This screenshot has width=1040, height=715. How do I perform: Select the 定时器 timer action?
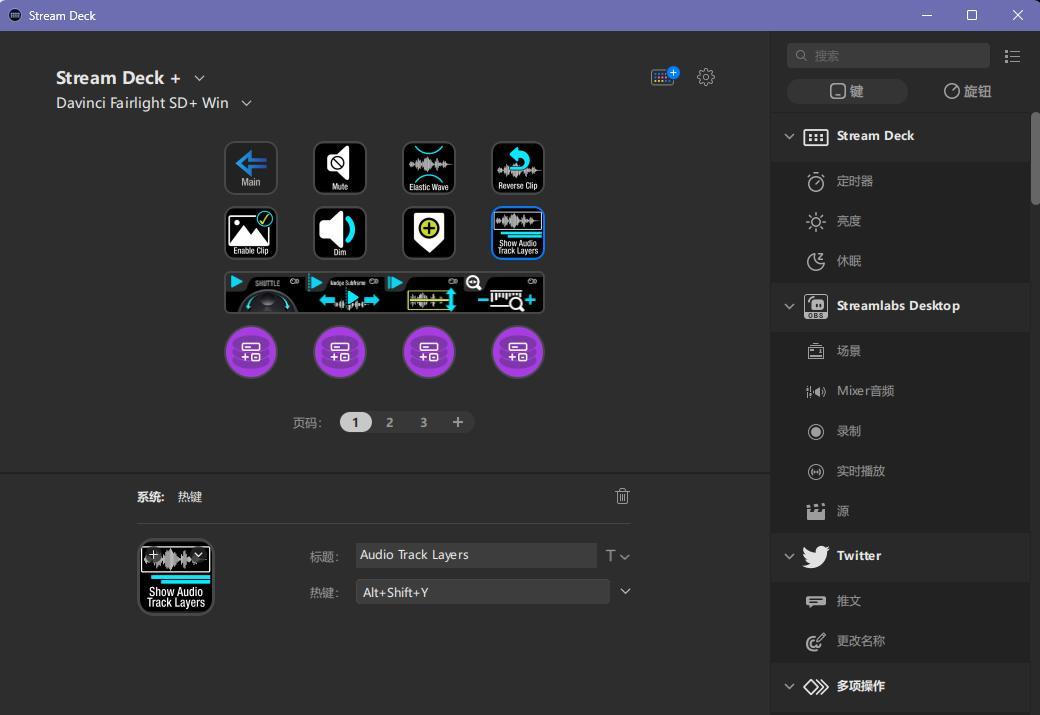pyautogui.click(x=902, y=181)
